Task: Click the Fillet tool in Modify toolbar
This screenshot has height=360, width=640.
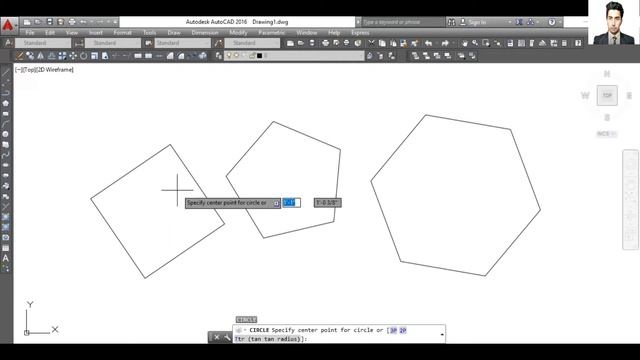Action: pos(181,56)
